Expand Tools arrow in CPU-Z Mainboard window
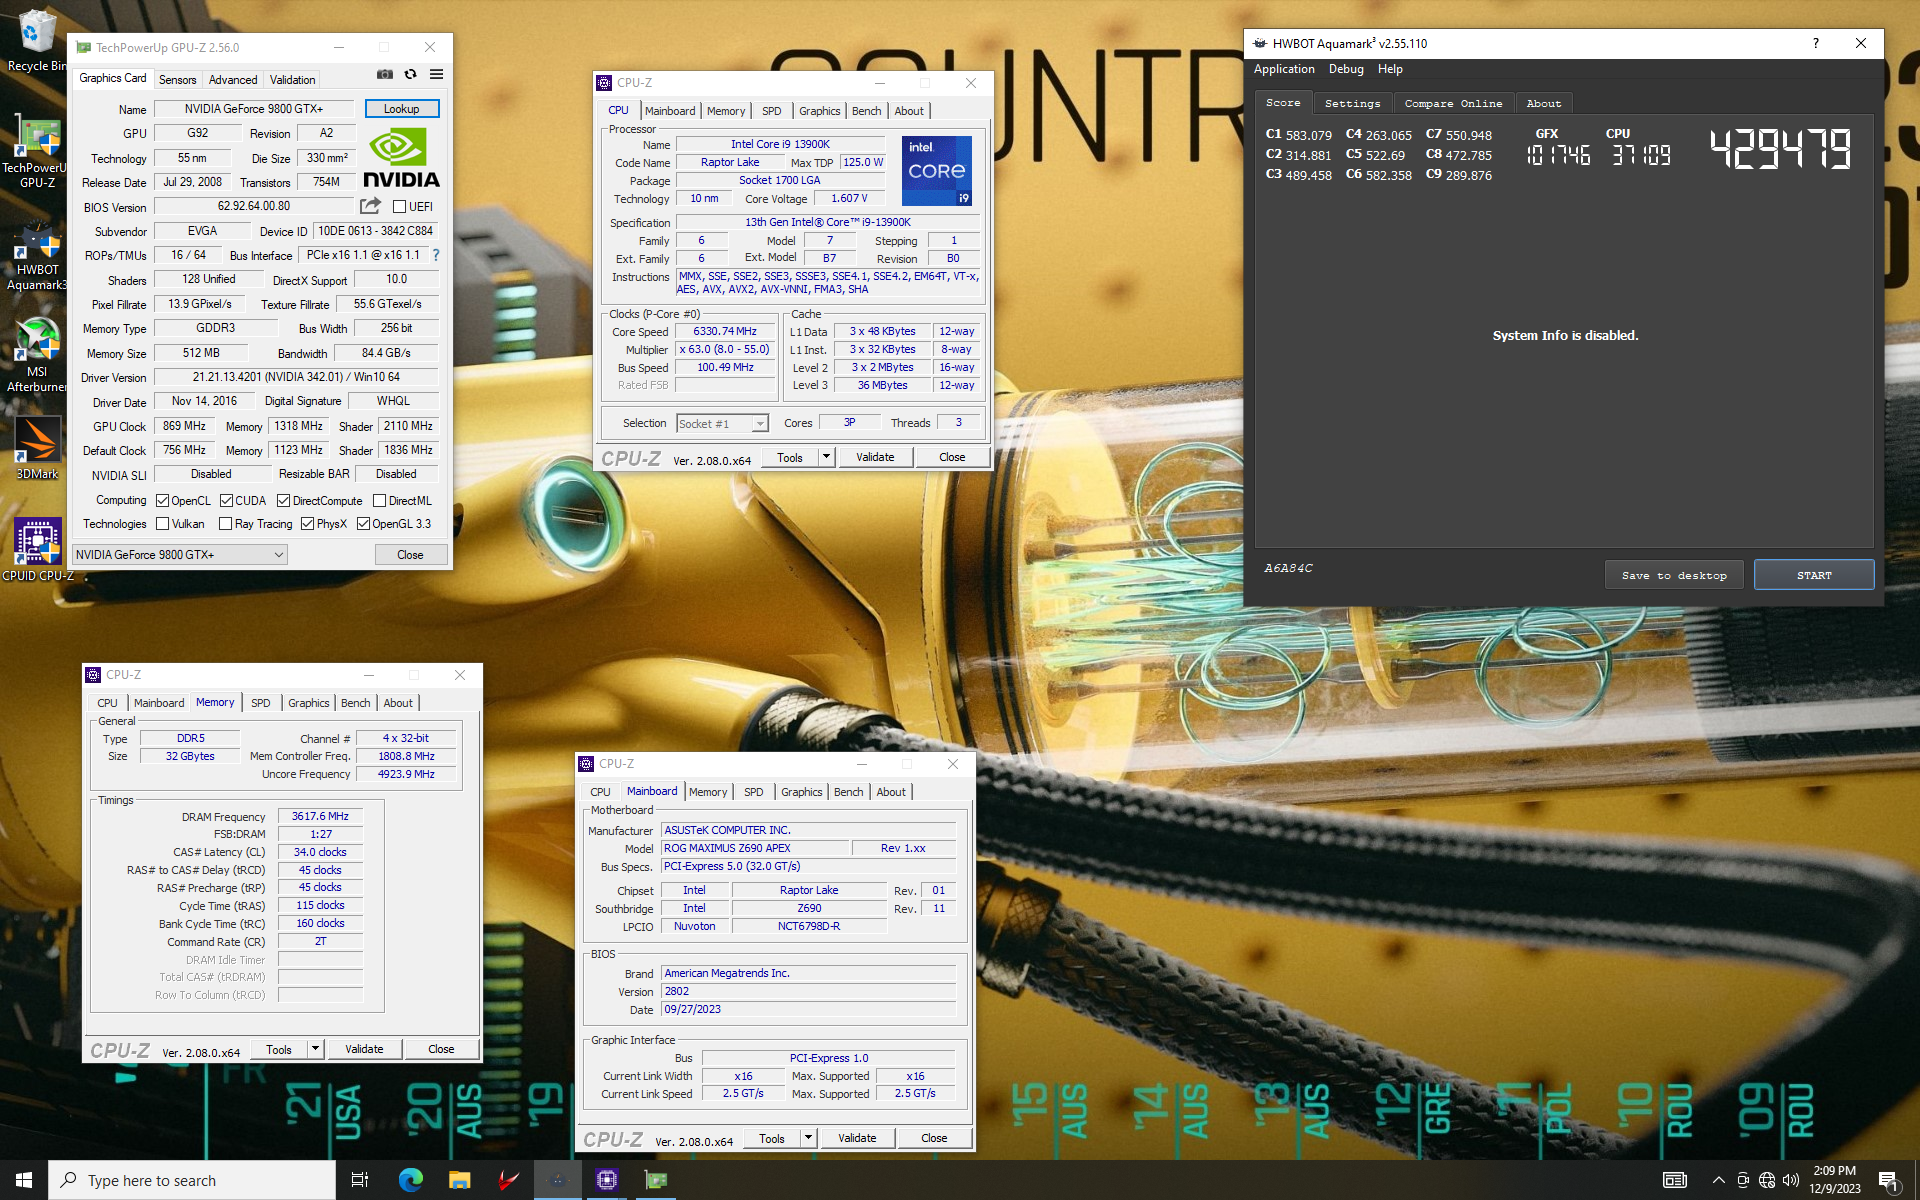1920x1200 pixels. pos(808,1138)
